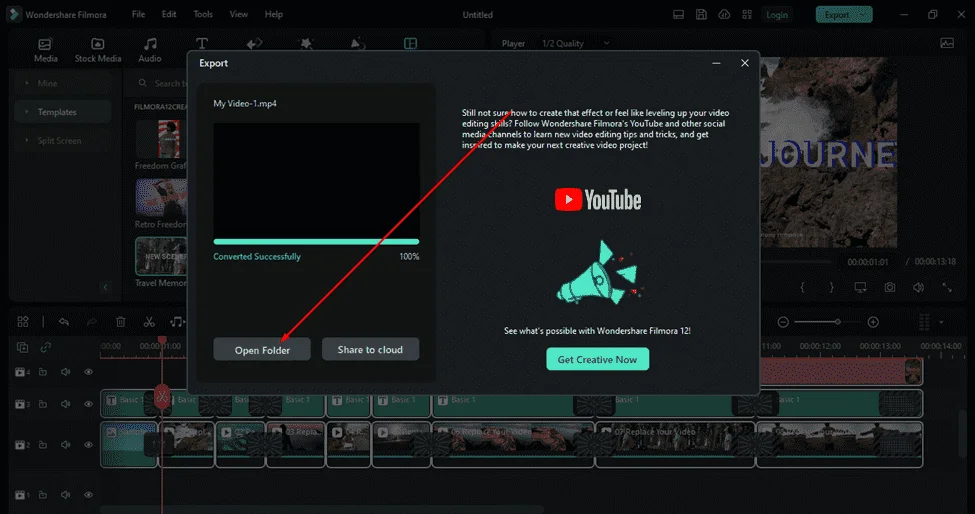The image size is (975, 514).
Task: Minimize the Export dialog
Action: [716, 63]
